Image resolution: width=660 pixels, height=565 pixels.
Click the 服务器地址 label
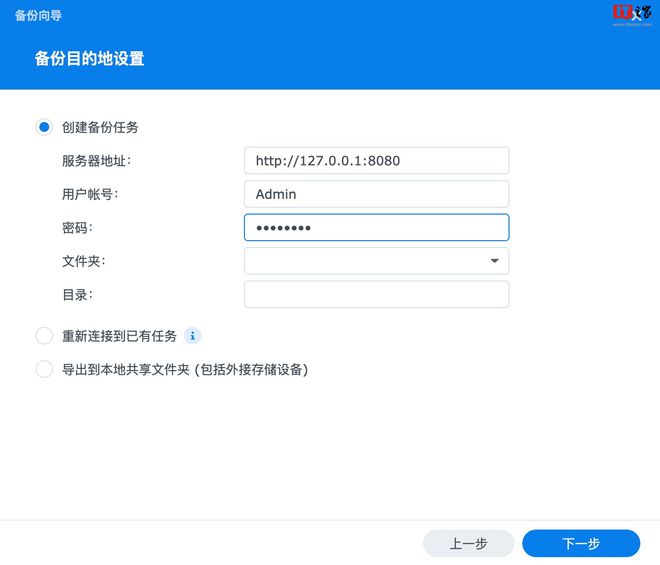(x=96, y=161)
